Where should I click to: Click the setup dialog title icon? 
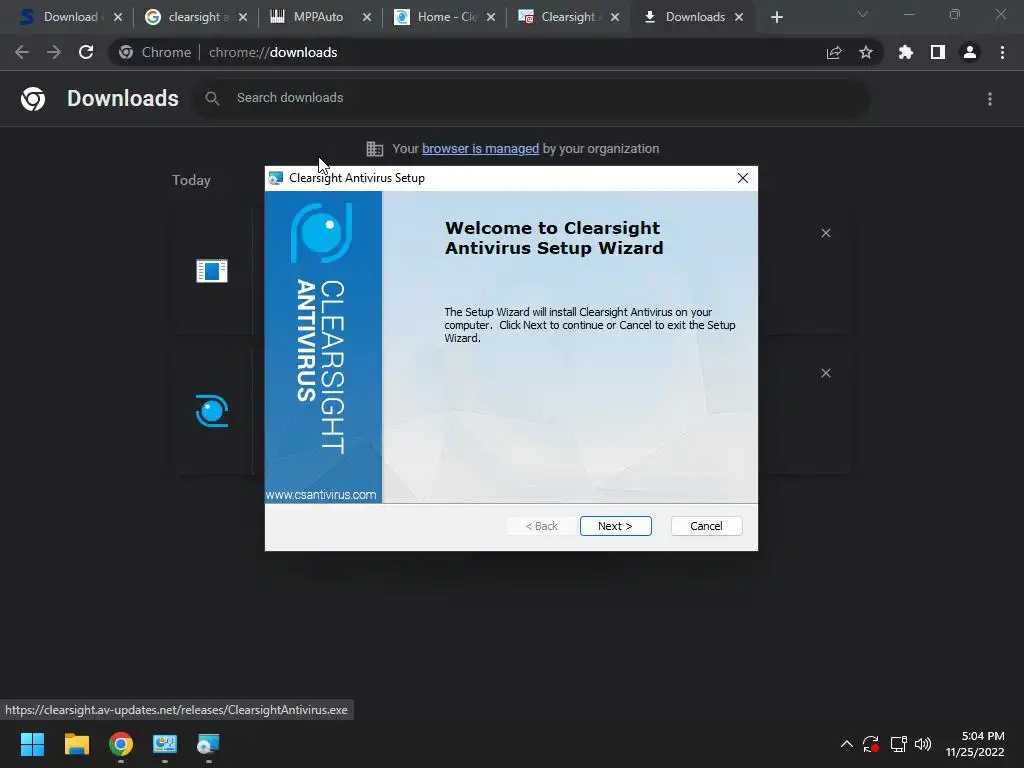(276, 178)
